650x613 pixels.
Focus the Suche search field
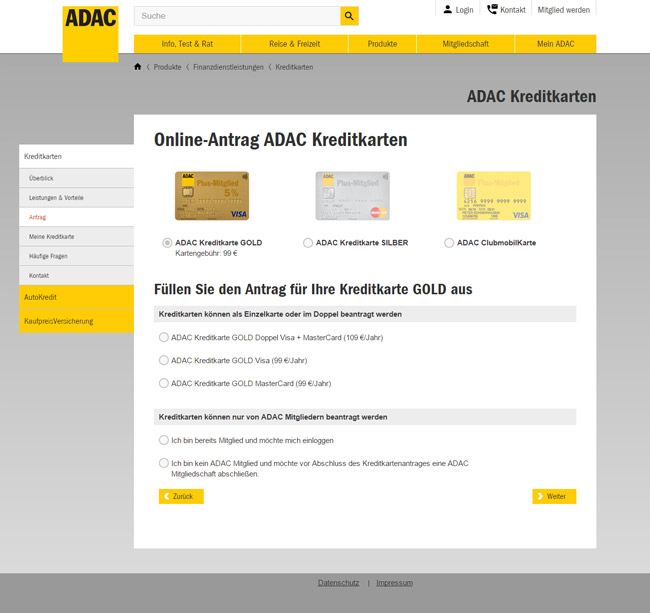click(237, 16)
